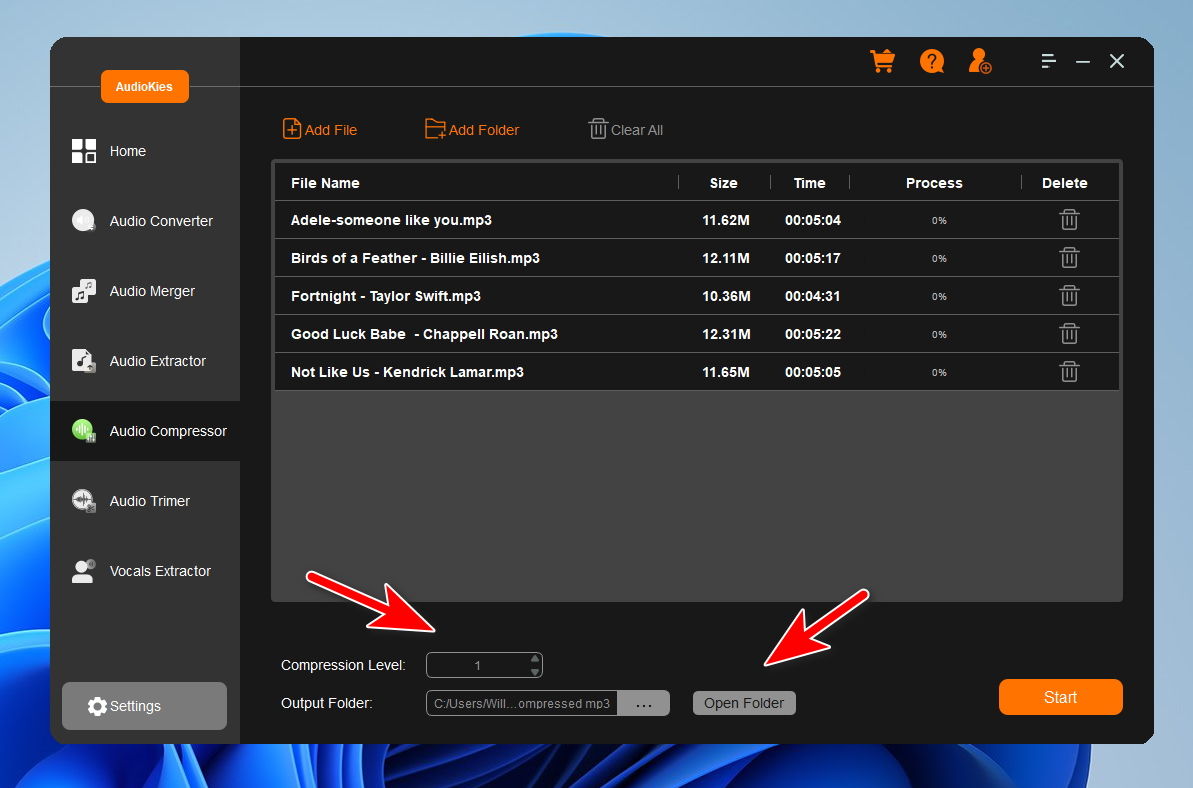Select Not Like Us - Kendrick Lamar.mp3 name
This screenshot has height=788, width=1193.
click(x=407, y=373)
